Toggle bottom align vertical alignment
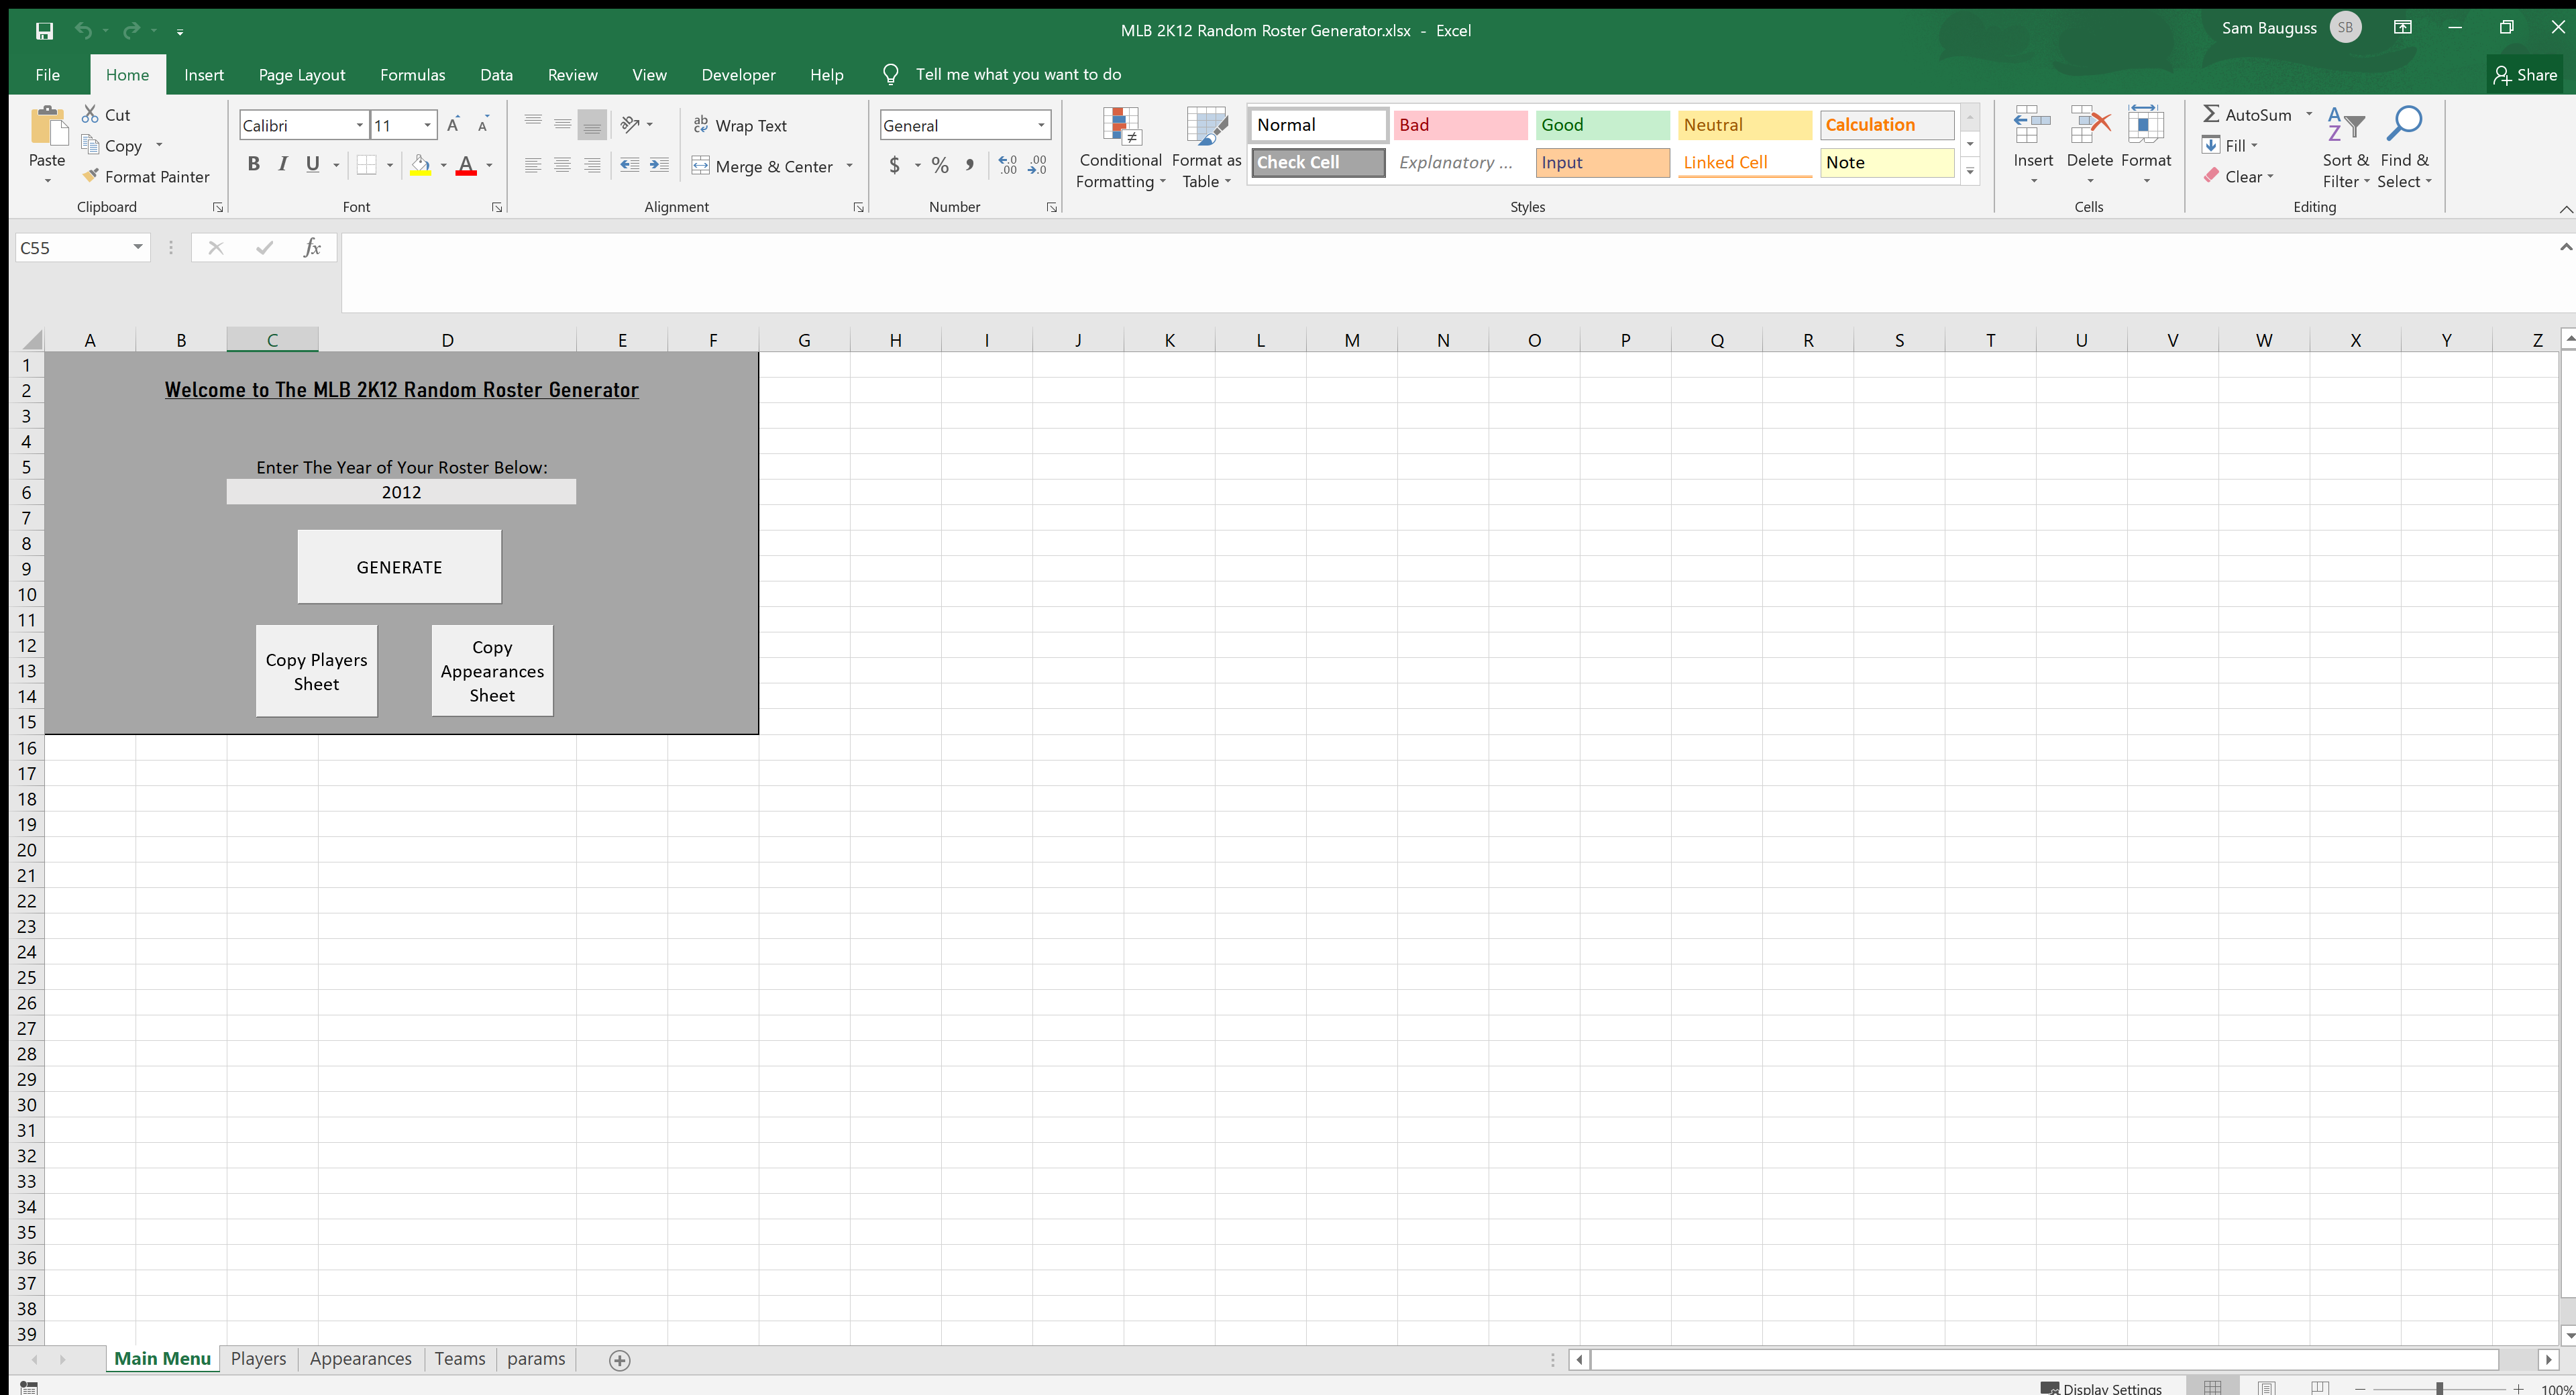The image size is (2576, 1395). tap(592, 125)
